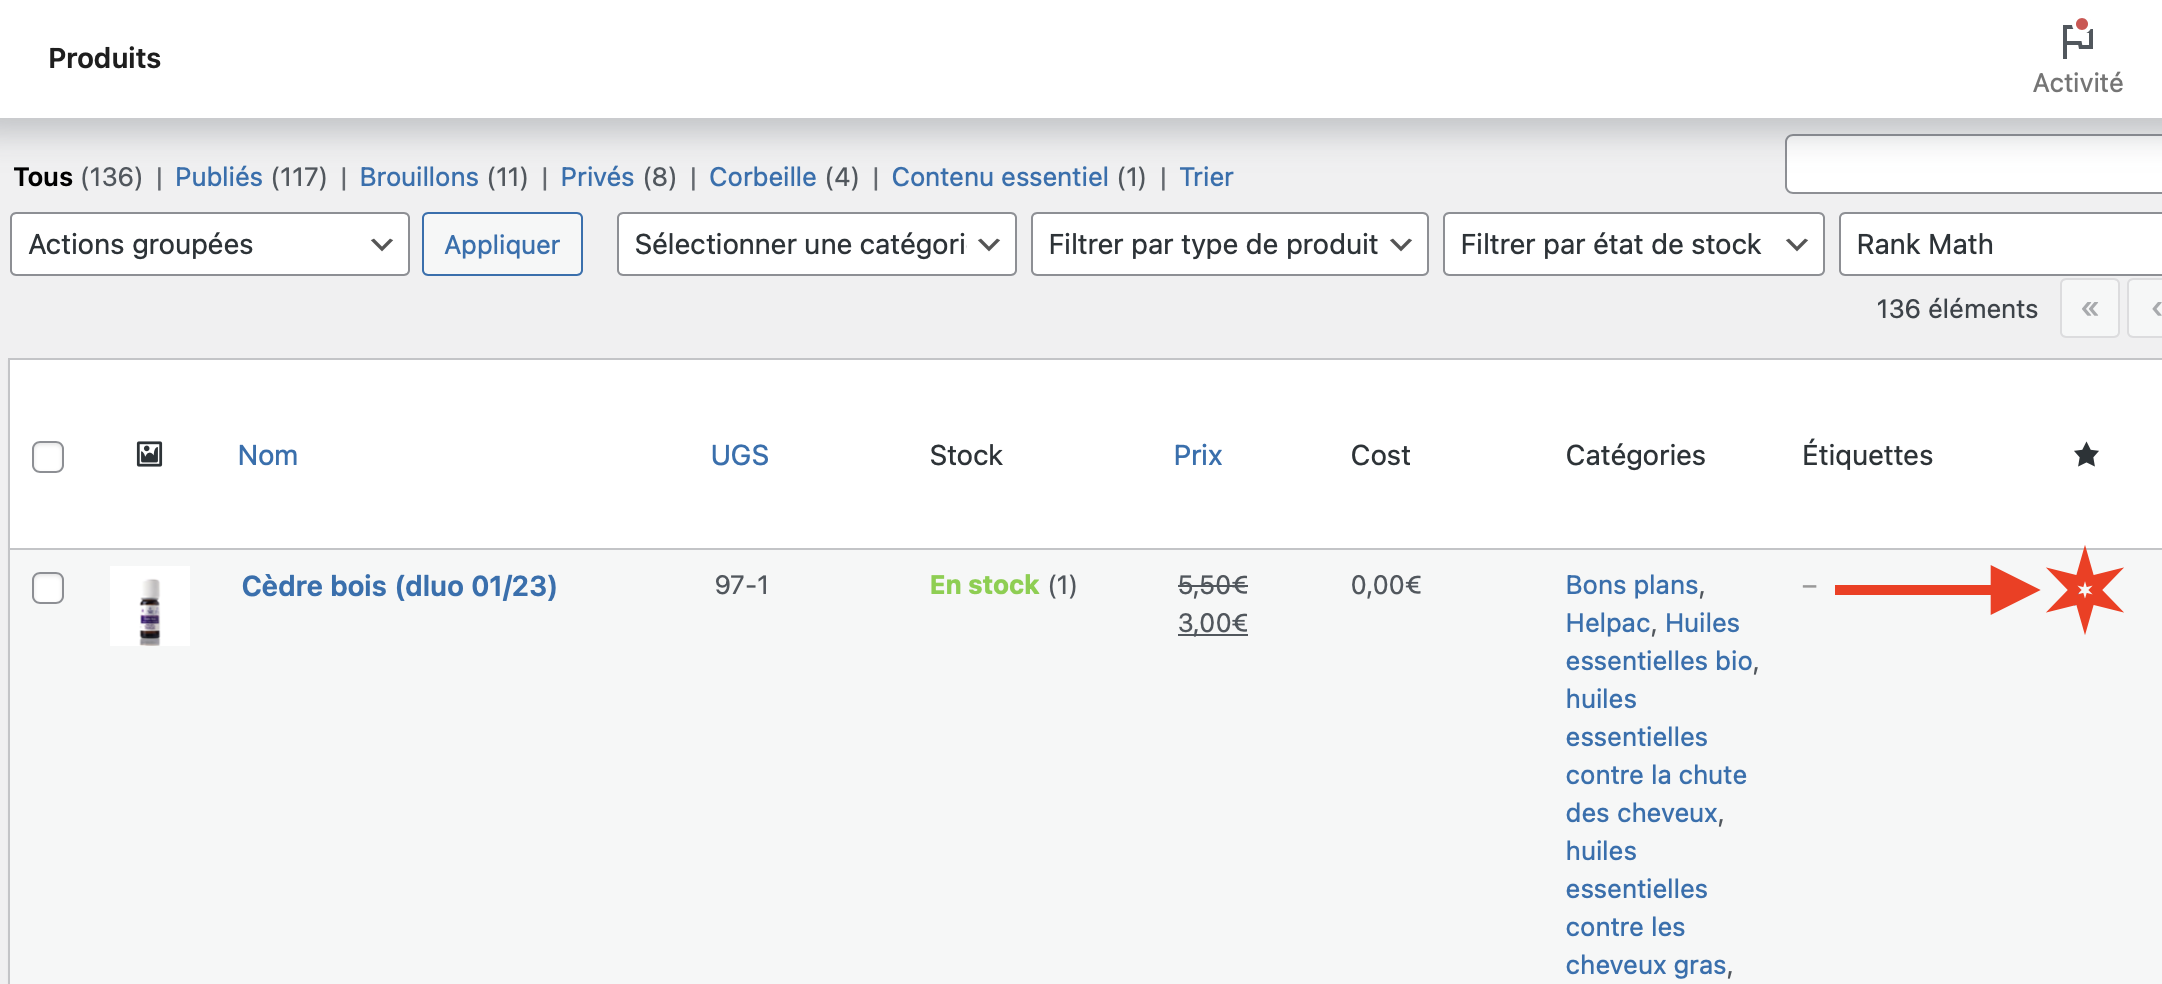Show the Brouillons products
Screen dimensions: 2162x984
click(x=419, y=177)
